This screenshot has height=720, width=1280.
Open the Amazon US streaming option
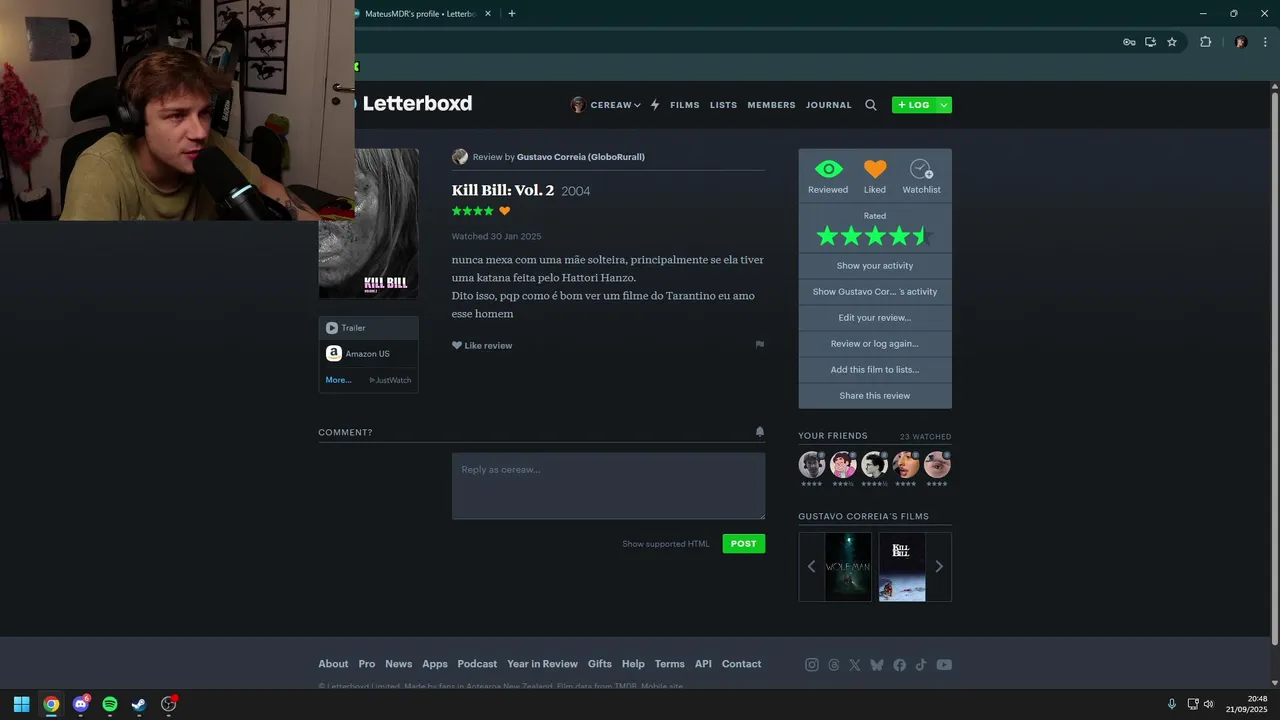[x=368, y=354]
